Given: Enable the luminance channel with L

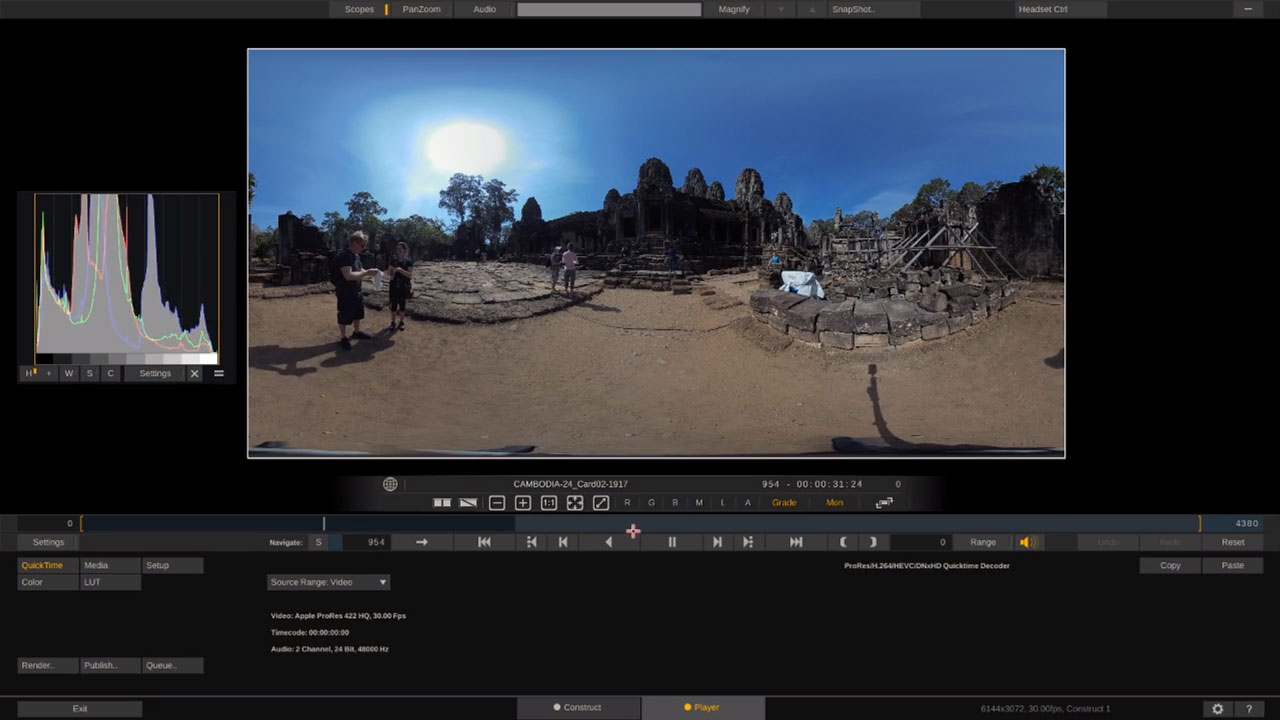Looking at the screenshot, I should click(x=723, y=503).
